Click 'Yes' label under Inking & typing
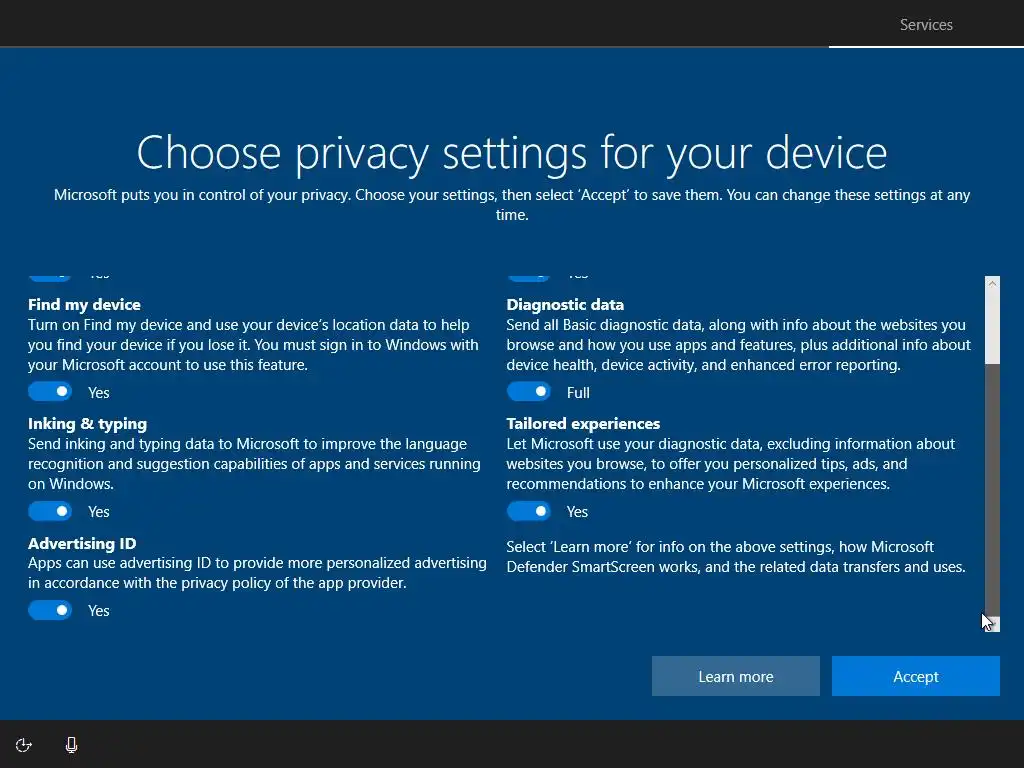The height and width of the screenshot is (768, 1024). (x=99, y=512)
